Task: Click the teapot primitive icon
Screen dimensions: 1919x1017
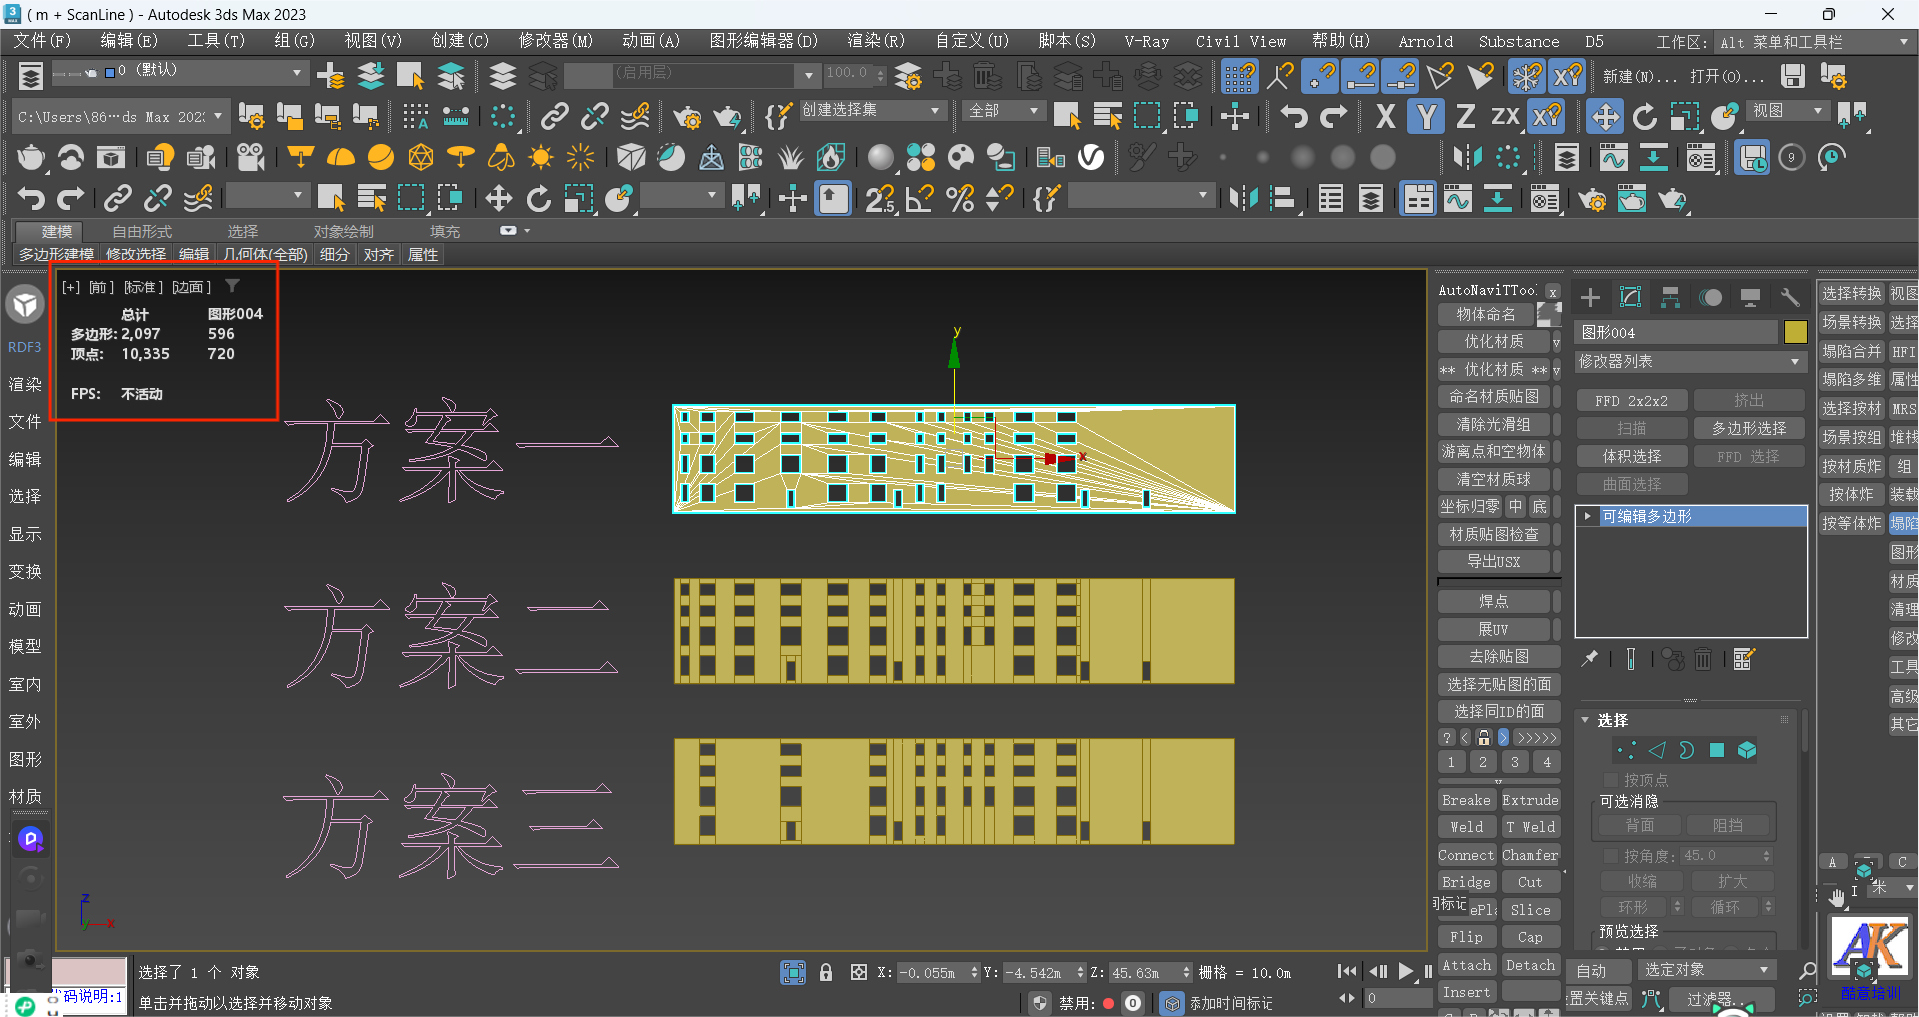Action: pyautogui.click(x=31, y=157)
